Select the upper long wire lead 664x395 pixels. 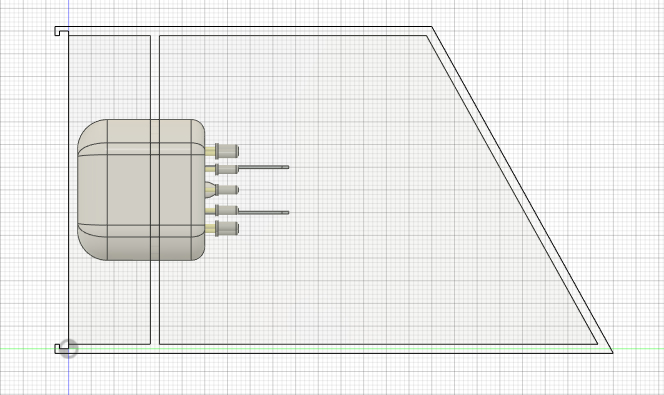tap(263, 167)
